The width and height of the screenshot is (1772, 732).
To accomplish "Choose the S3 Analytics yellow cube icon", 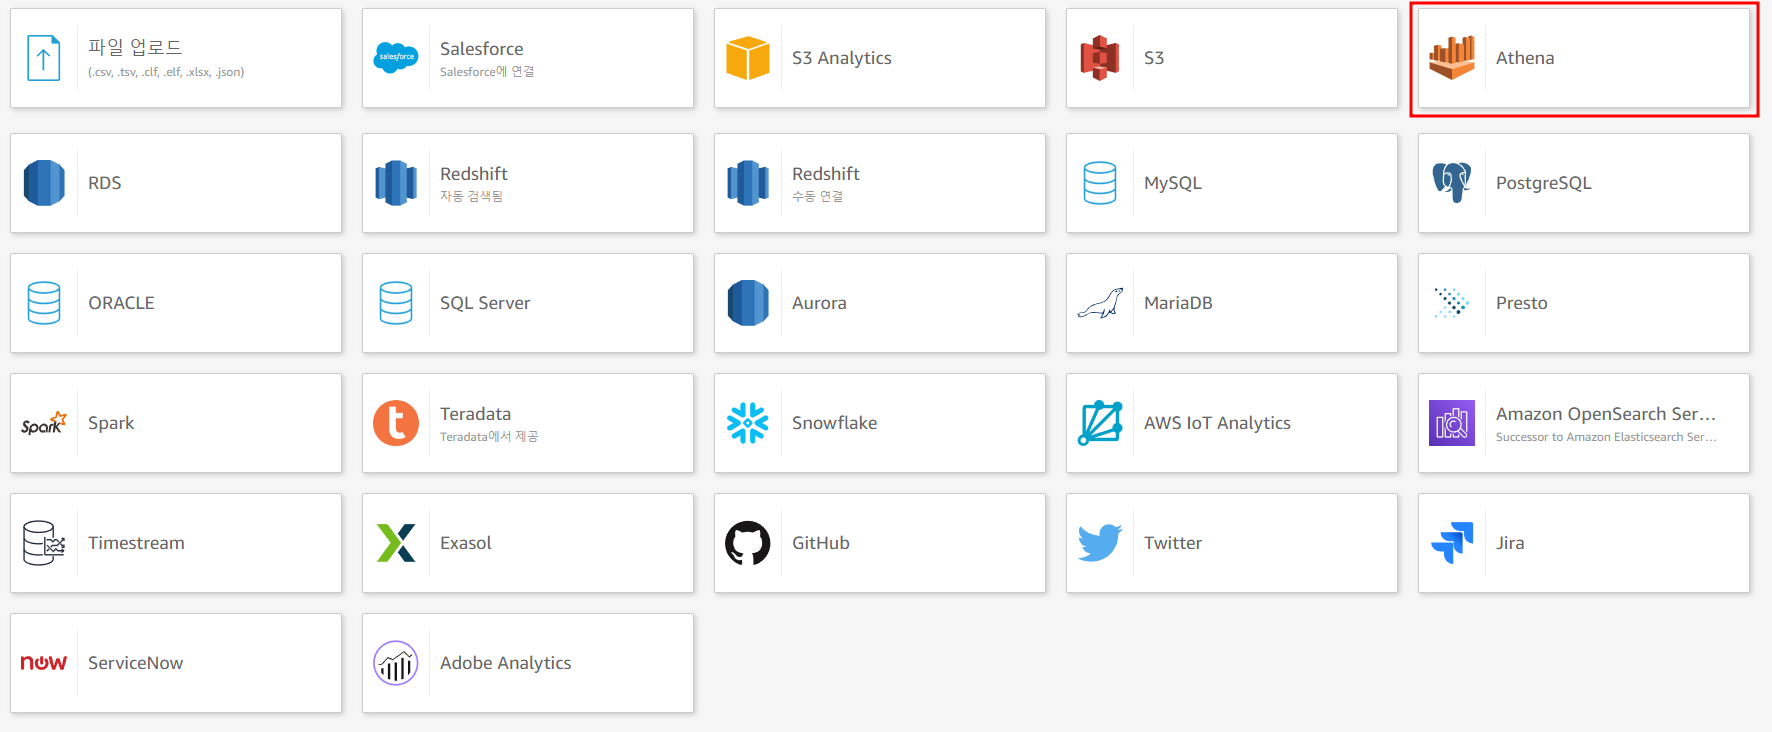I will 748,58.
